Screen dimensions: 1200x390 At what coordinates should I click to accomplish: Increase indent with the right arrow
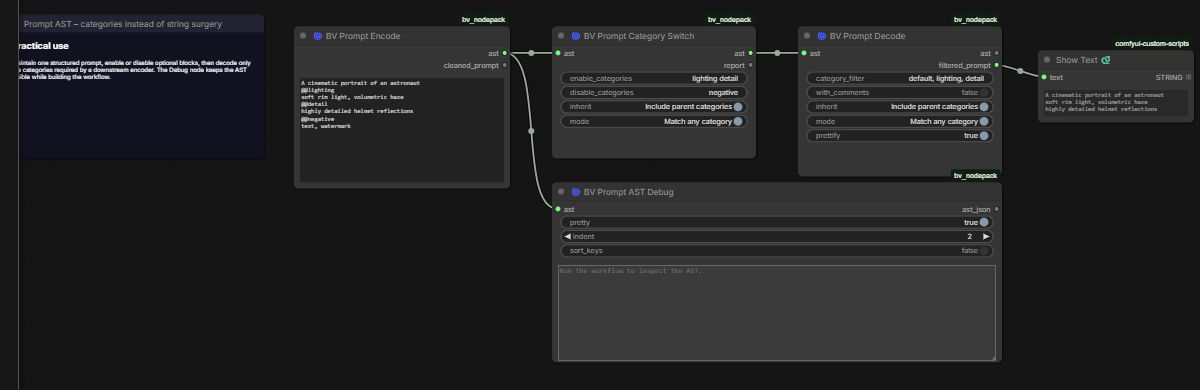pyautogui.click(x=986, y=236)
